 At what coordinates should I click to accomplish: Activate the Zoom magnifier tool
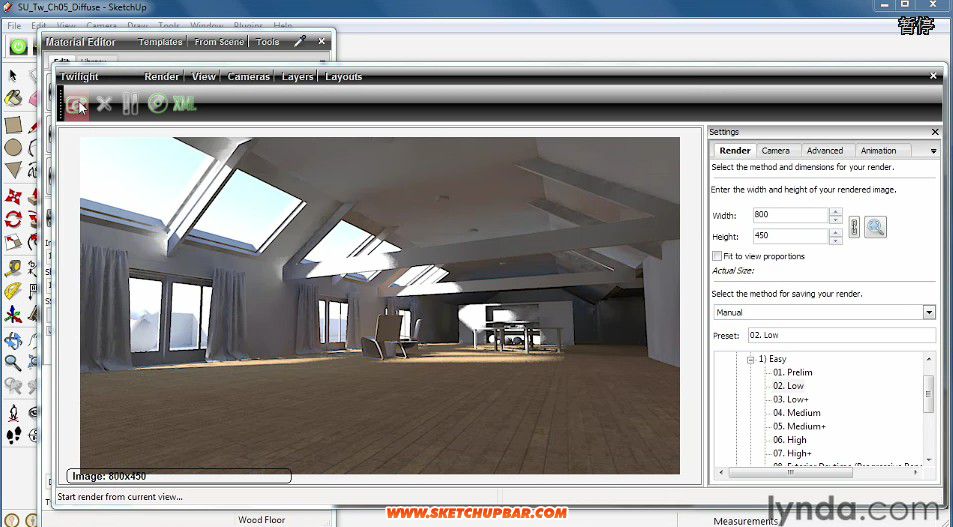tap(13, 363)
